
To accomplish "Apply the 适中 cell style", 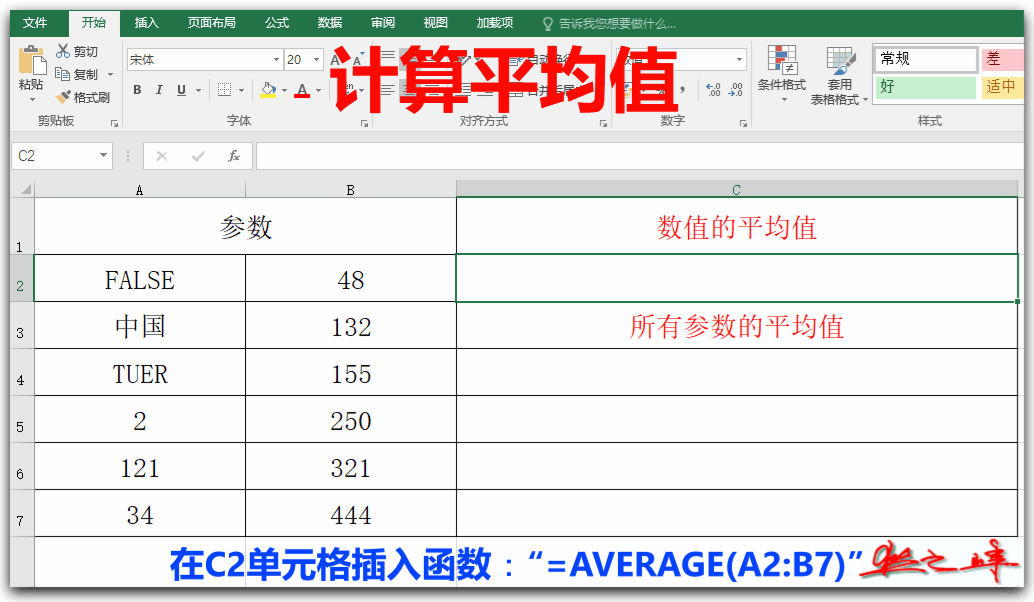I will click(x=1002, y=86).
